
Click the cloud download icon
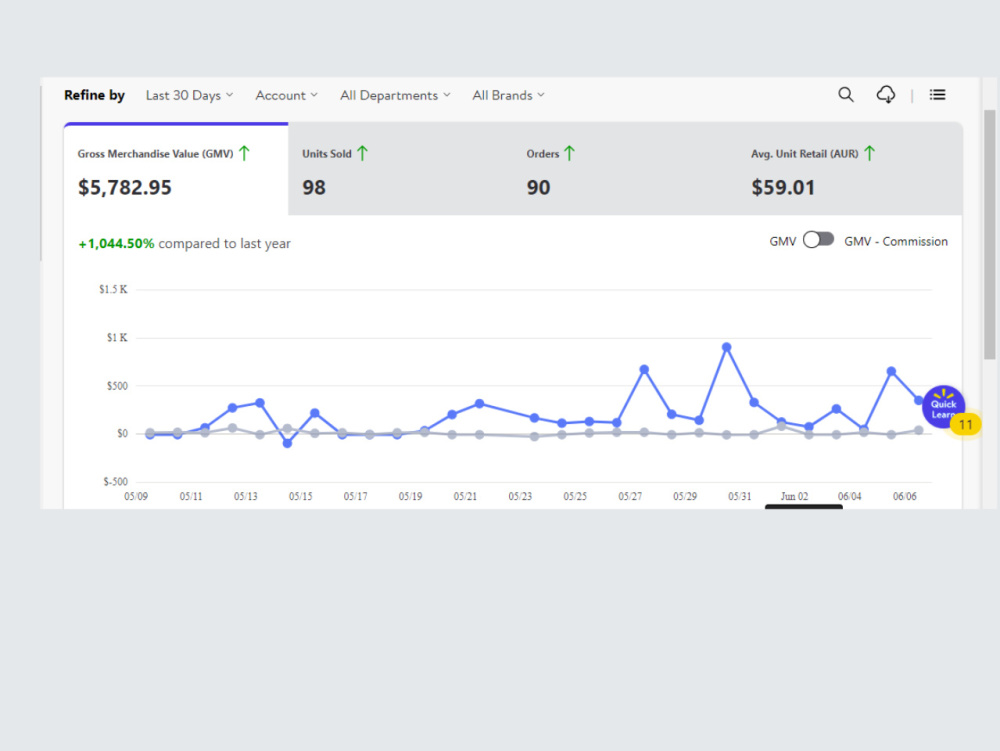(x=886, y=95)
